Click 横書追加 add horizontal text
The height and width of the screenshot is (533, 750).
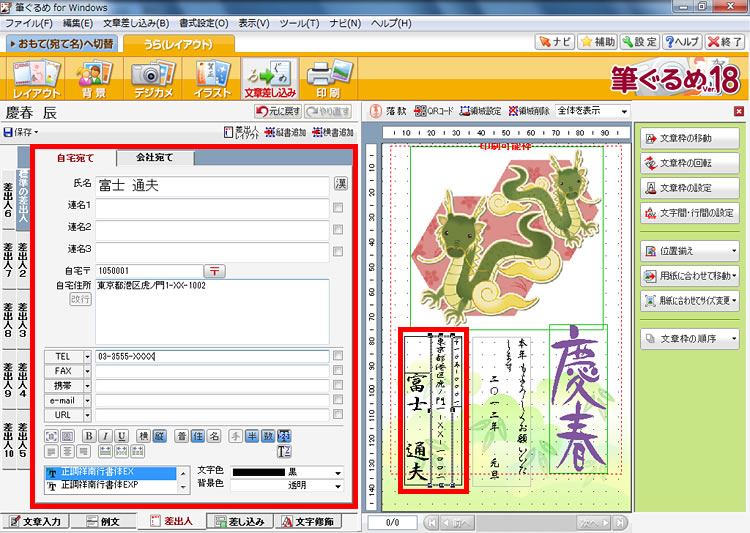(333, 132)
